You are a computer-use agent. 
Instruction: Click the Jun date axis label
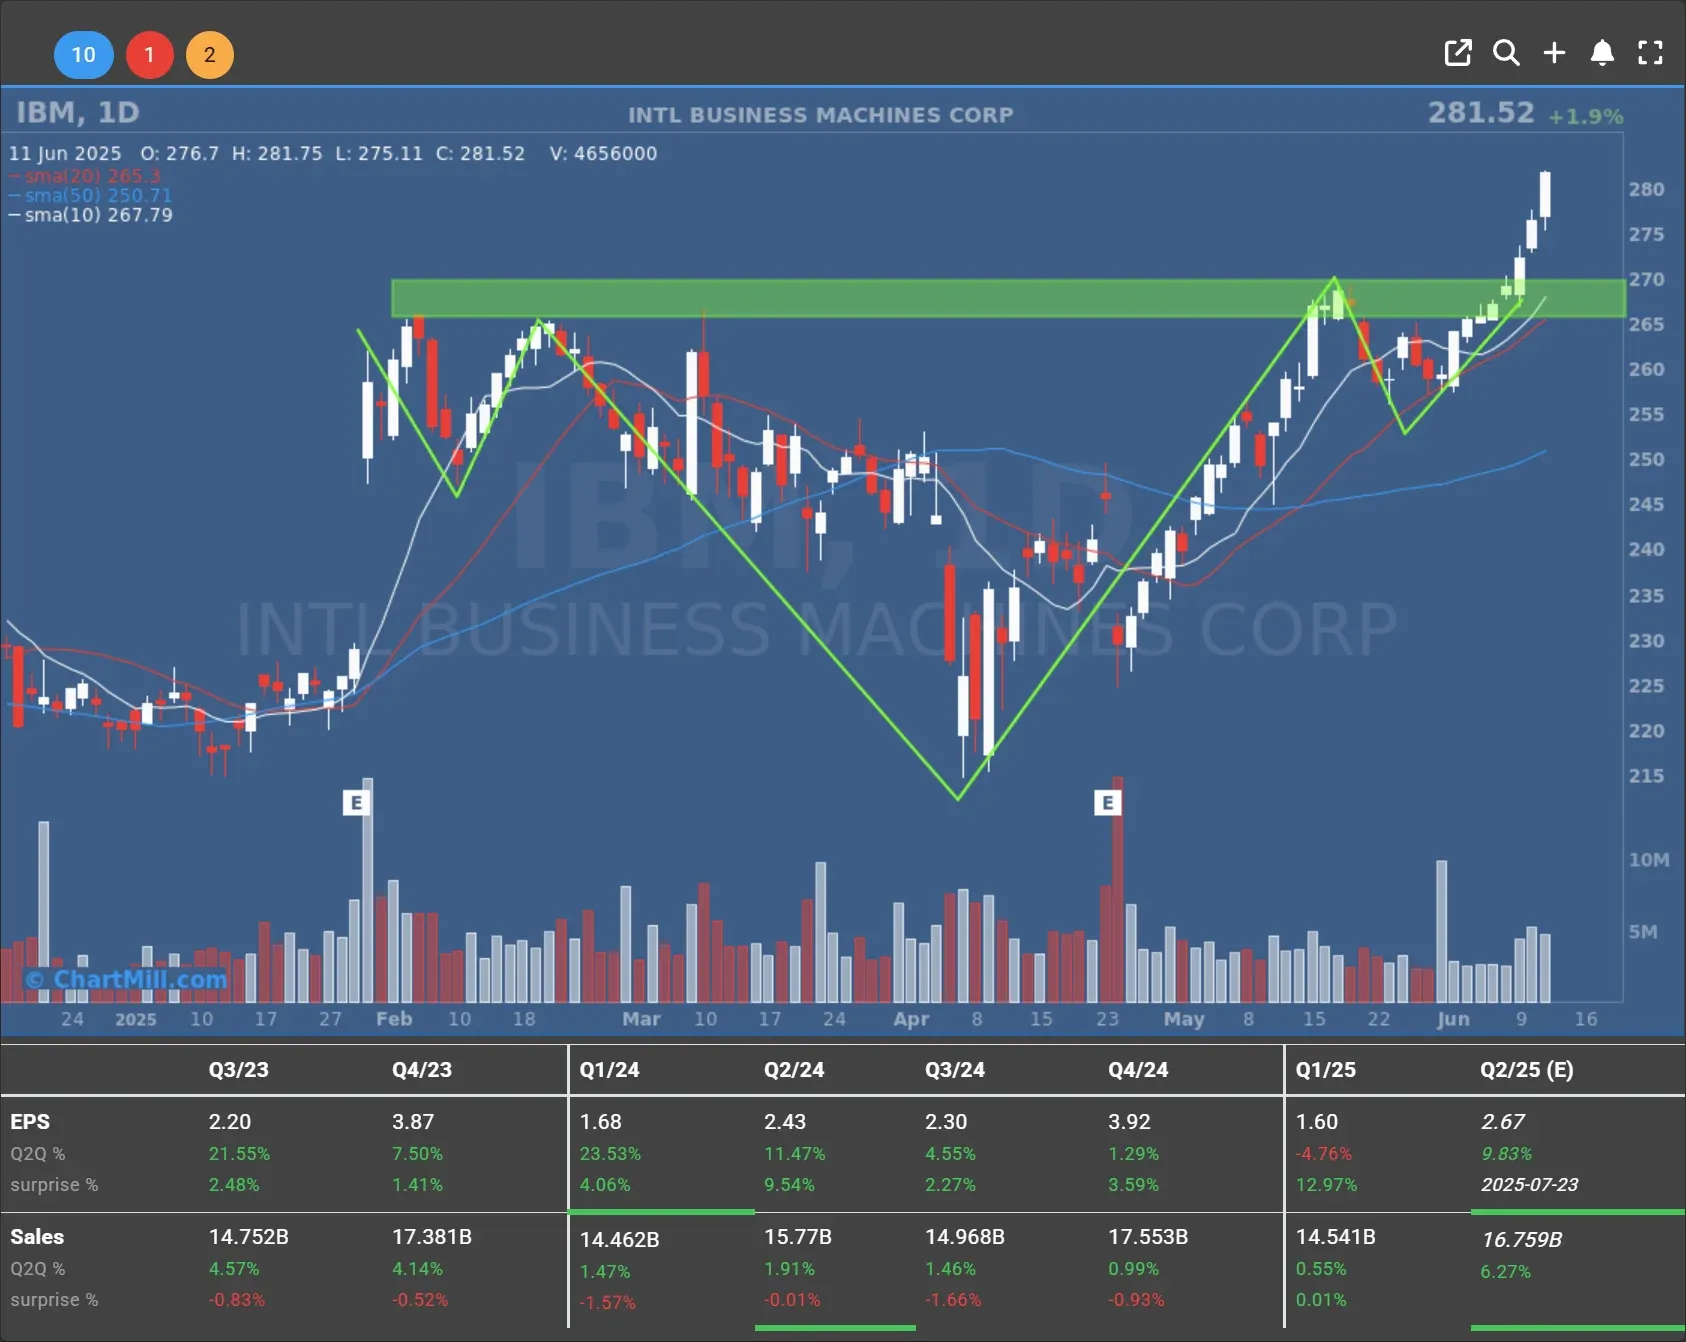[x=1453, y=1019]
